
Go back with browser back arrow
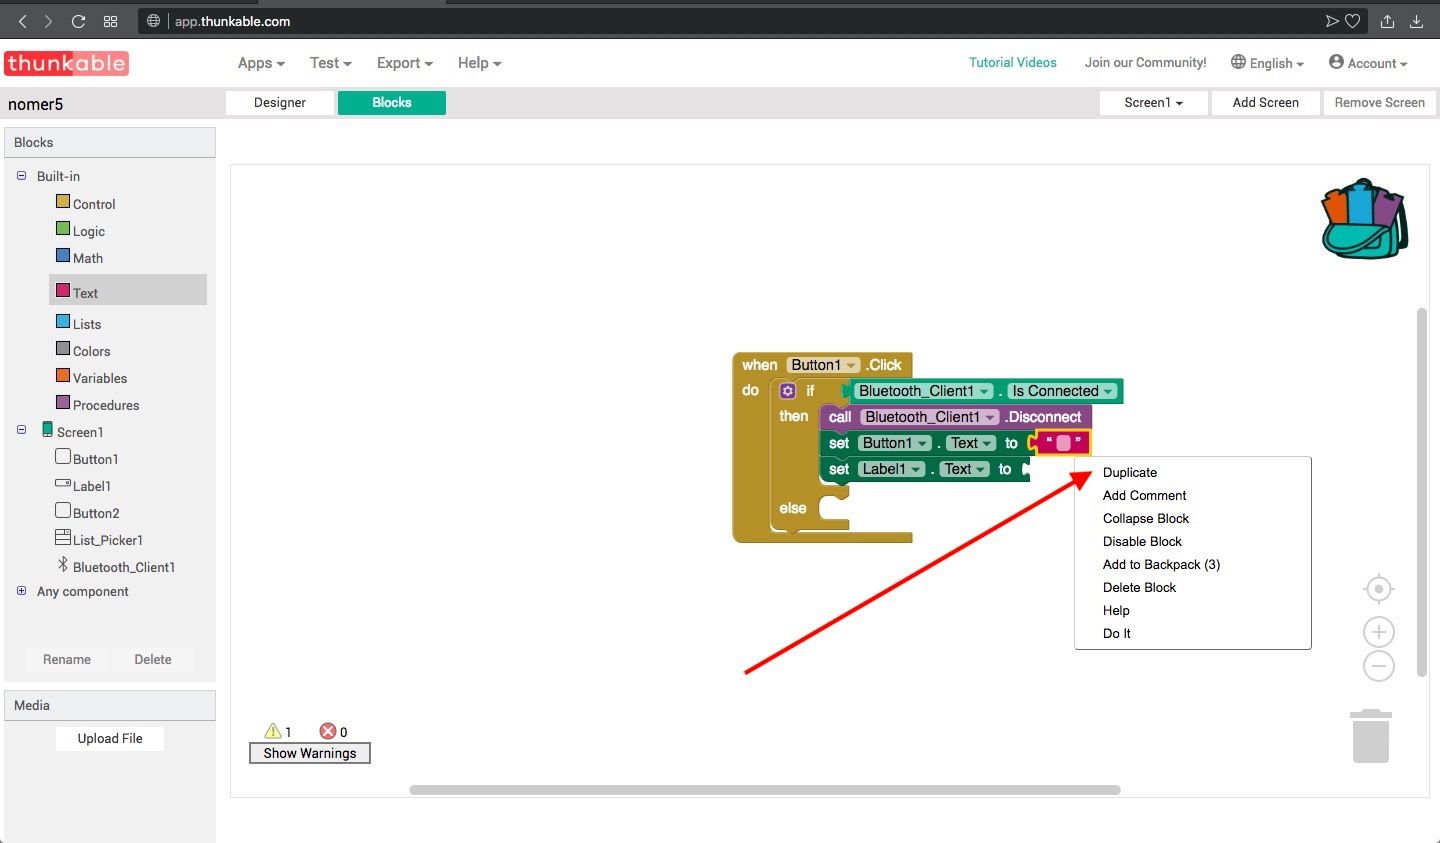23,21
